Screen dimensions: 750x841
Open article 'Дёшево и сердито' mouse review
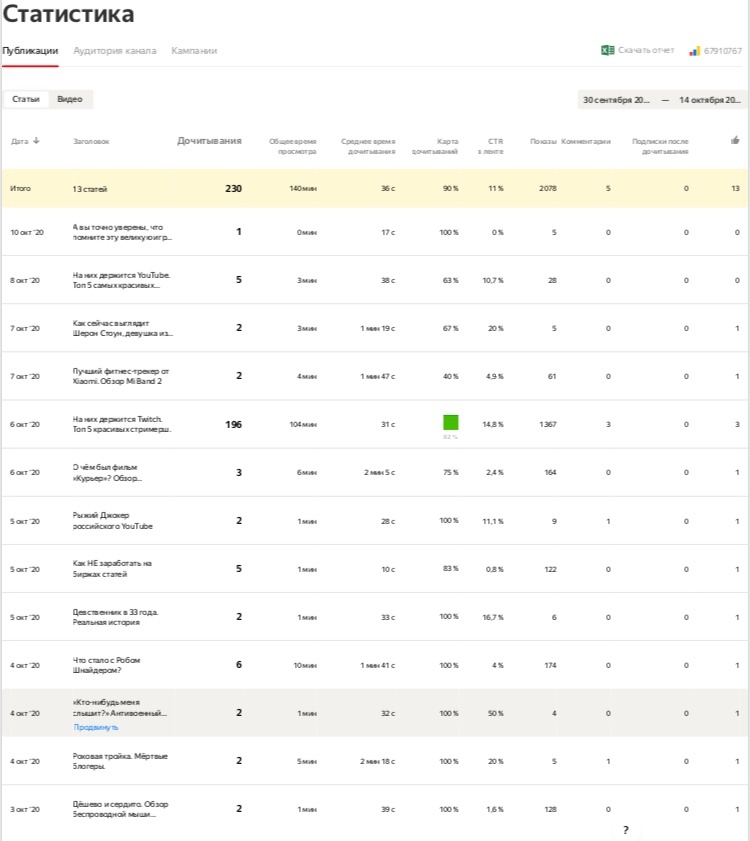[121, 809]
